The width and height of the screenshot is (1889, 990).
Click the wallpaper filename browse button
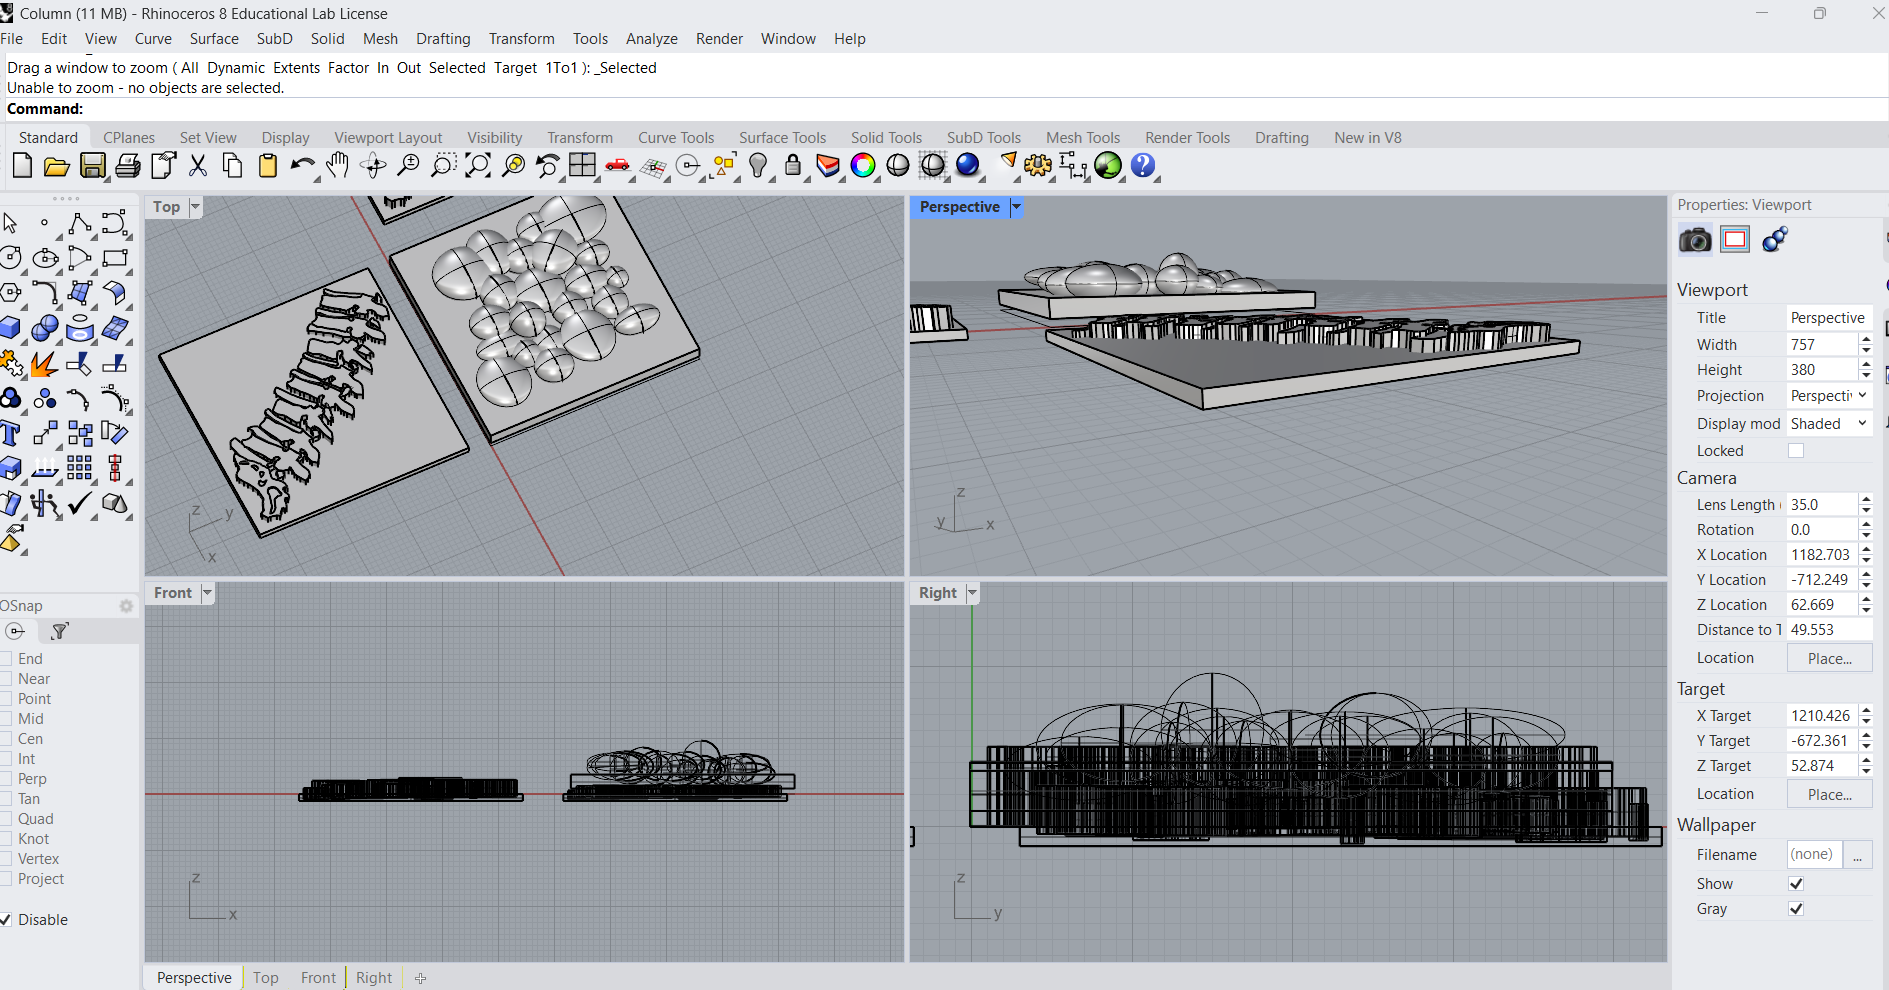pos(1857,855)
